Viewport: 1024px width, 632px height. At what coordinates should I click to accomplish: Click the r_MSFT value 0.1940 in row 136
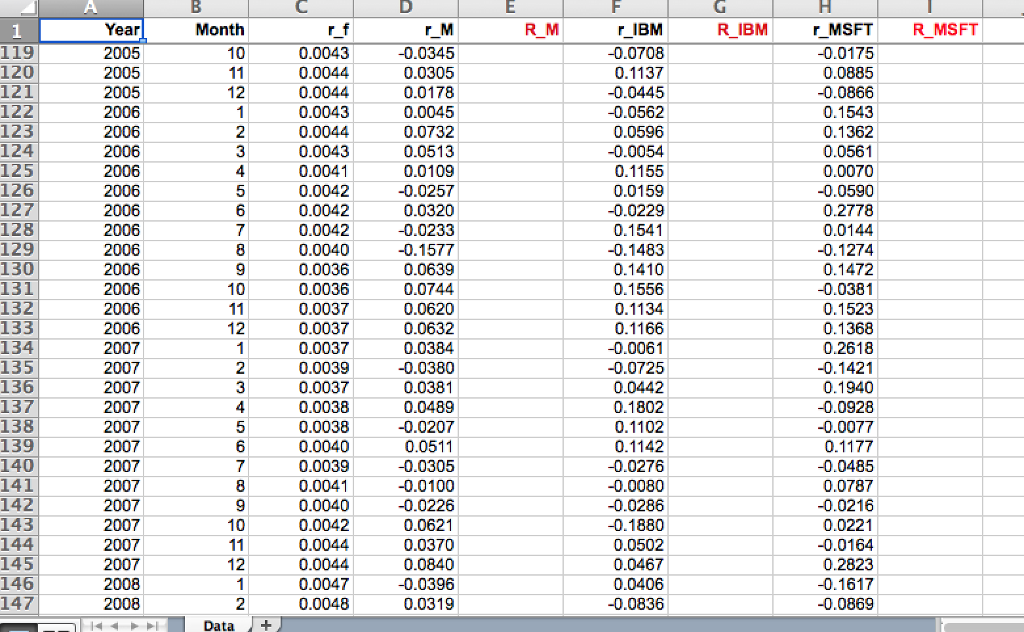[848, 388]
